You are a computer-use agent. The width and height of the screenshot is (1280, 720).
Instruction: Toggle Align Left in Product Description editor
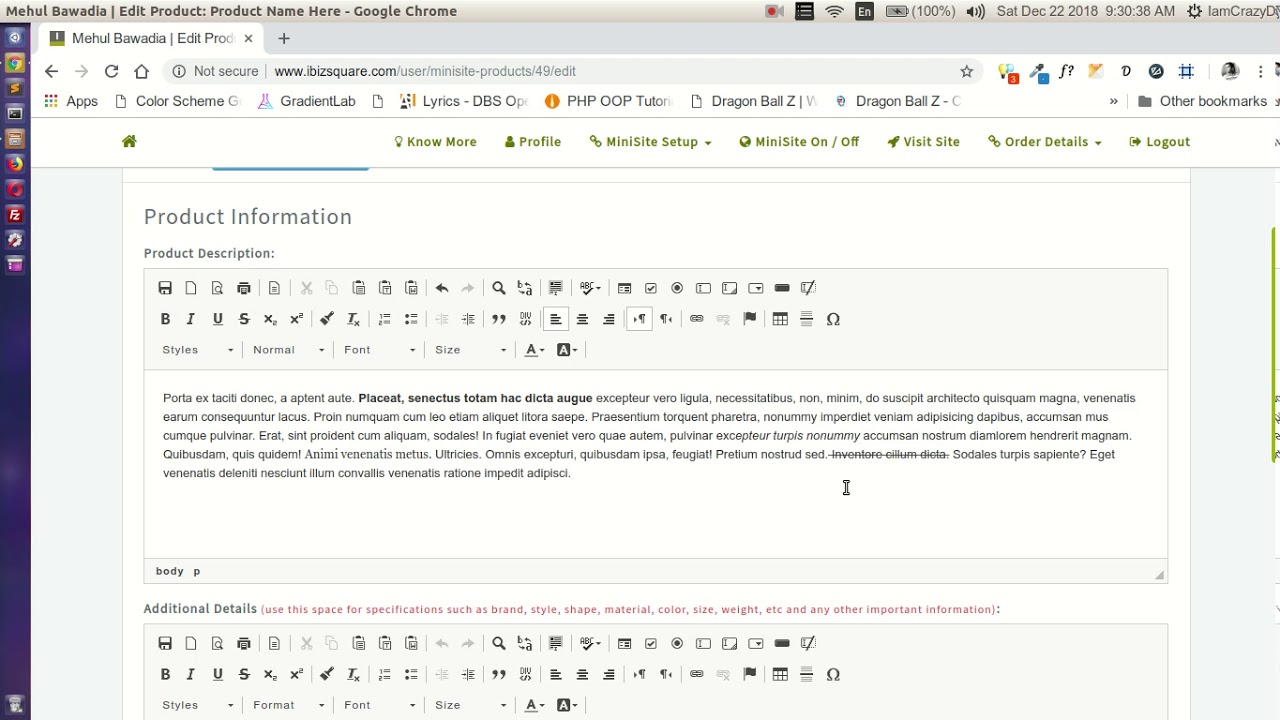[x=556, y=319]
